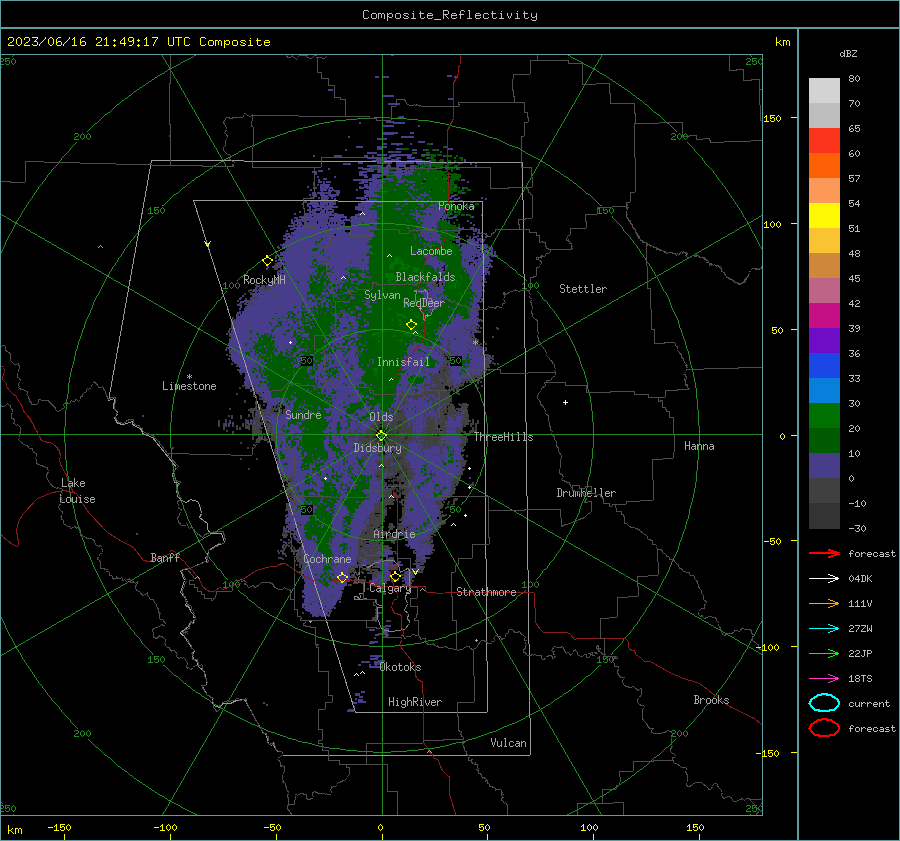The image size is (900, 841).
Task: Click the Strathmore city label
Action: coord(486,592)
